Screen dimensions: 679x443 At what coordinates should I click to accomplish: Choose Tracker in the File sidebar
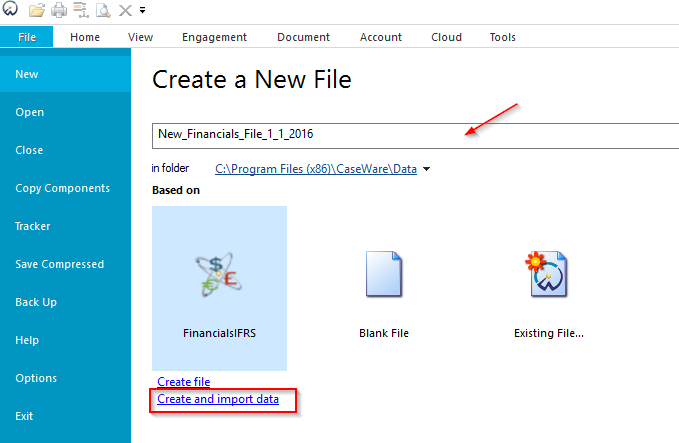(65, 226)
